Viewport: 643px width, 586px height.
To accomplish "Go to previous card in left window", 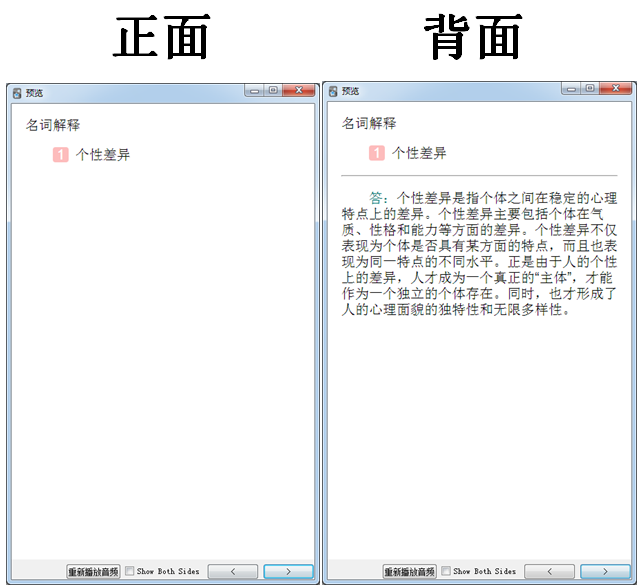I will click(233, 571).
